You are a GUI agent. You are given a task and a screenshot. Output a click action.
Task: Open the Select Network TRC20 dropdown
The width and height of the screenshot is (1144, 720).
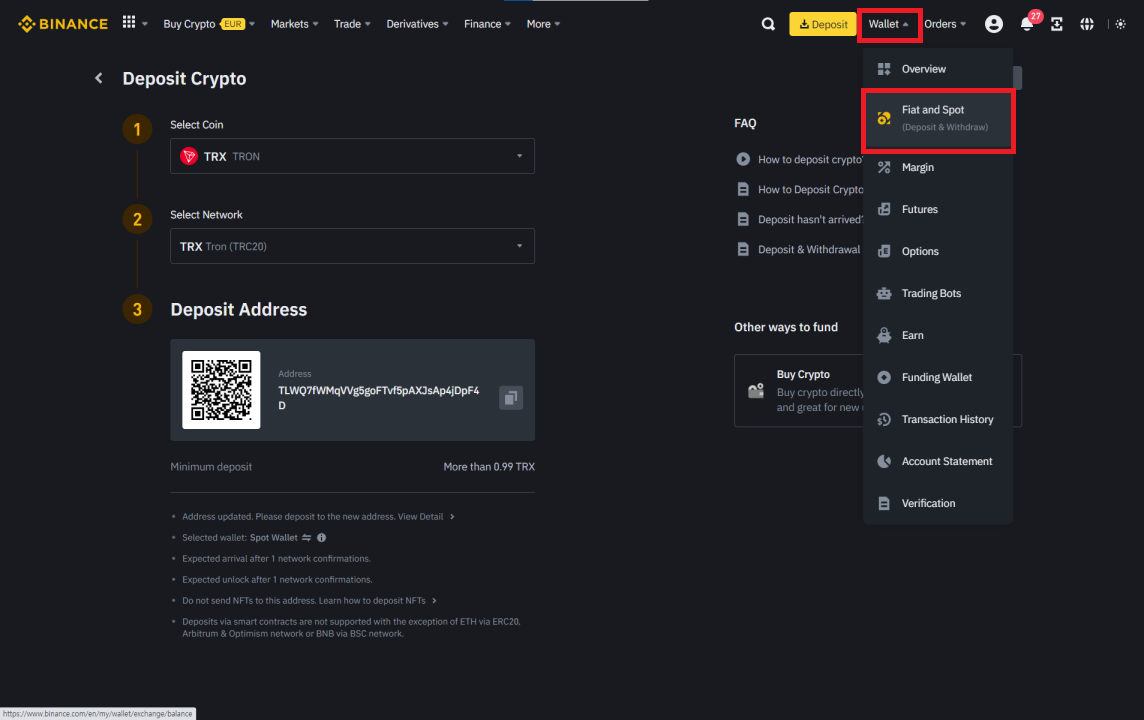352,246
